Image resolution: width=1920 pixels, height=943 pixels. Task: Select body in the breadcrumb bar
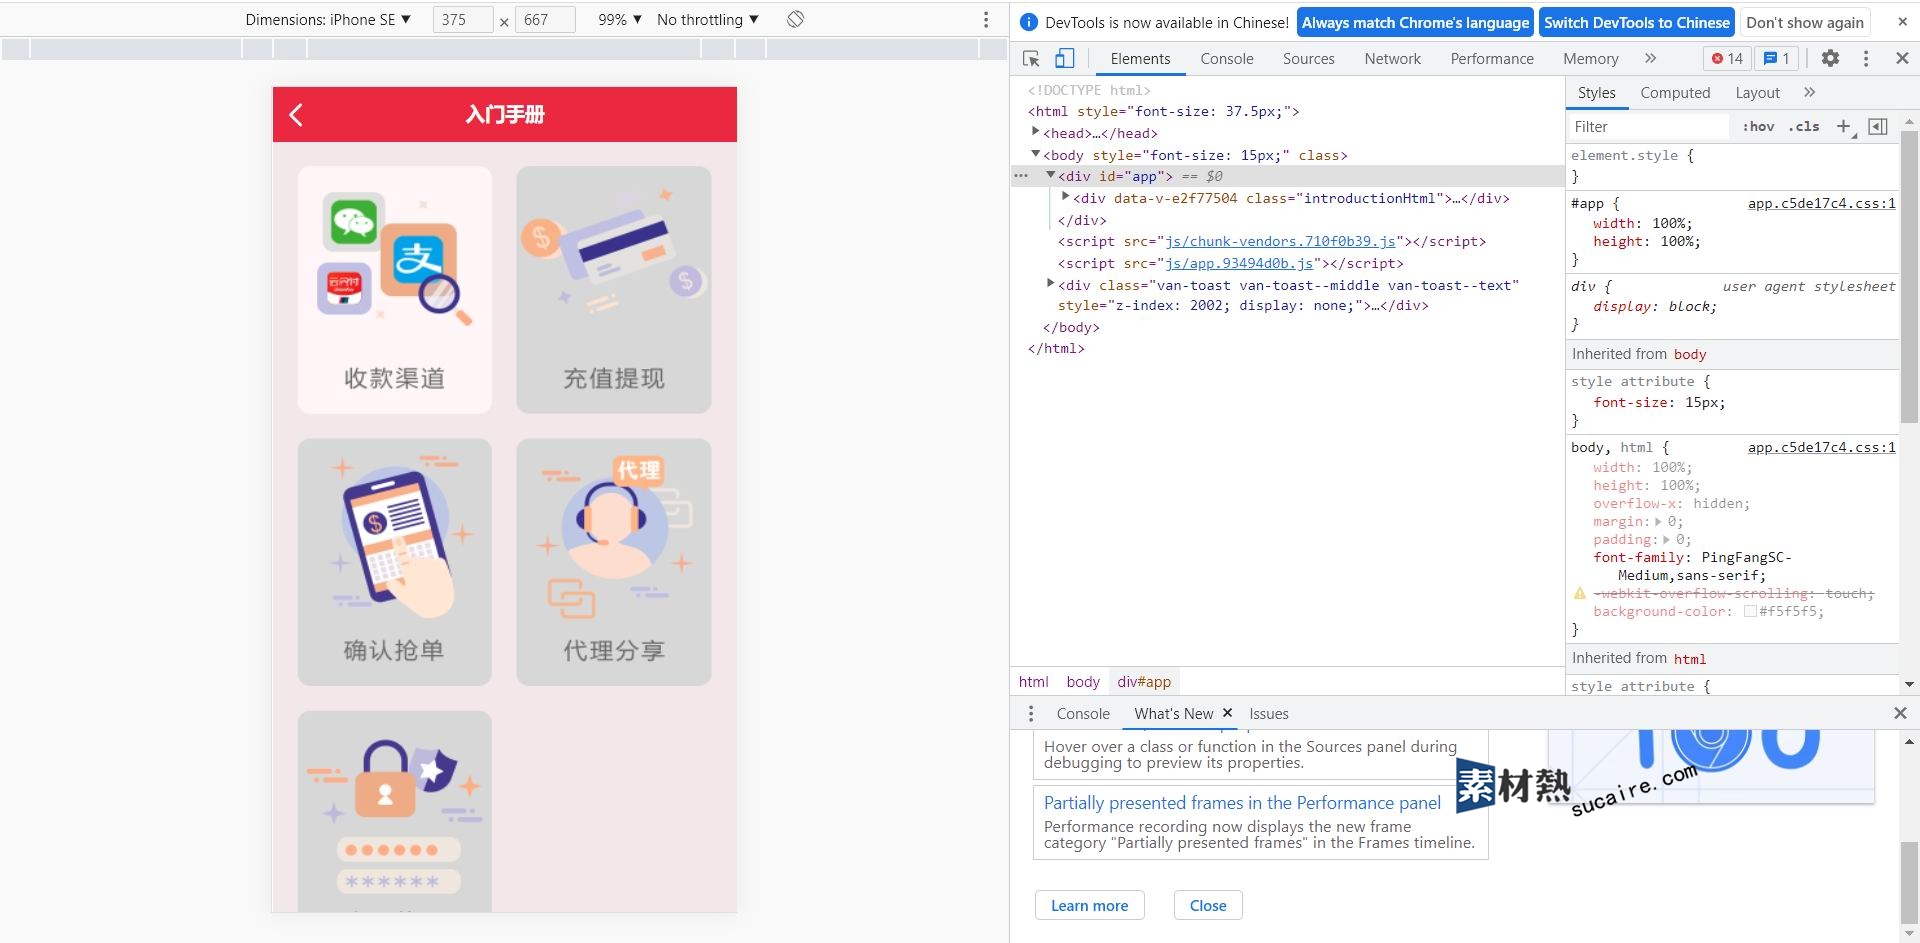click(1083, 682)
